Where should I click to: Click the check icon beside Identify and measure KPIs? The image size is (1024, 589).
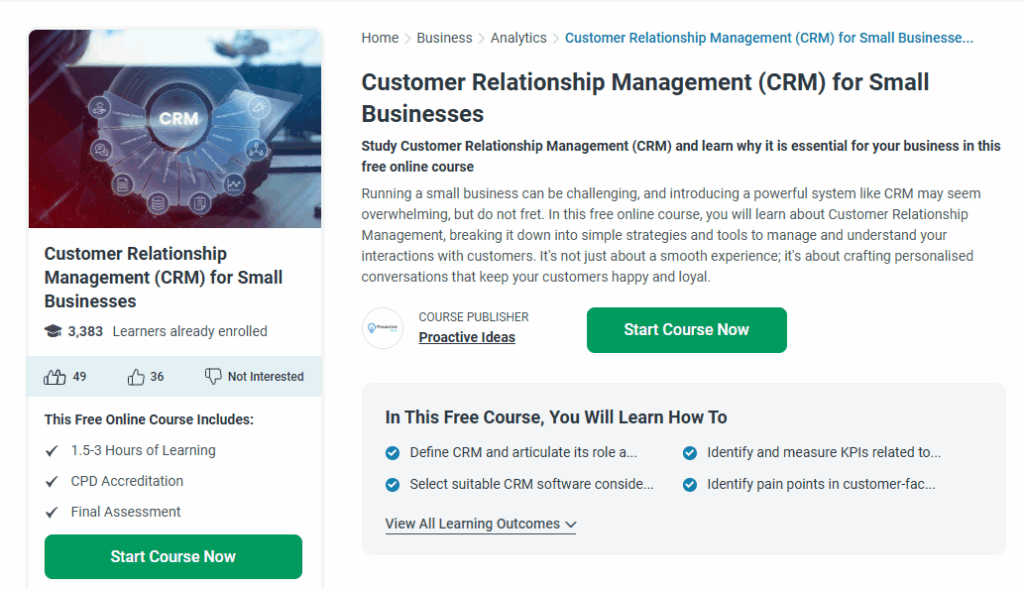(x=689, y=452)
